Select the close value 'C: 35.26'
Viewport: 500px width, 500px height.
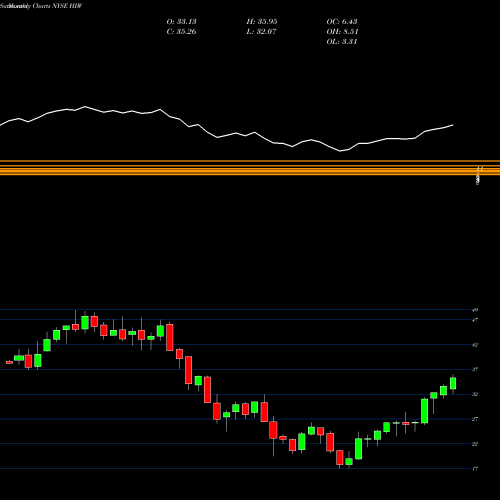(181, 32)
